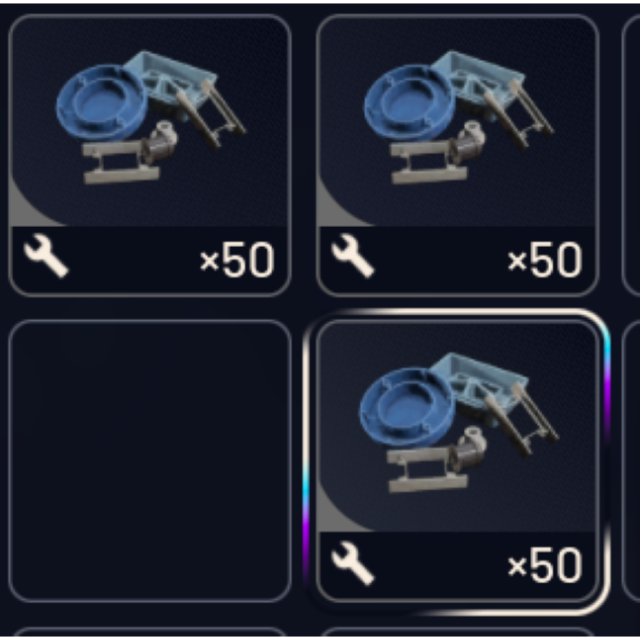Click the ×50 count in the top-right slot
This screenshot has height=640, width=640.
click(x=544, y=260)
